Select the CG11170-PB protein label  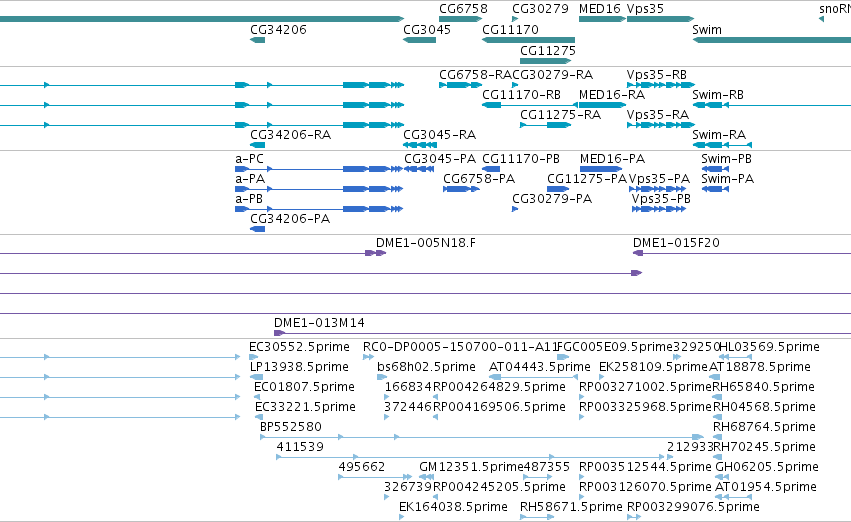(x=520, y=159)
